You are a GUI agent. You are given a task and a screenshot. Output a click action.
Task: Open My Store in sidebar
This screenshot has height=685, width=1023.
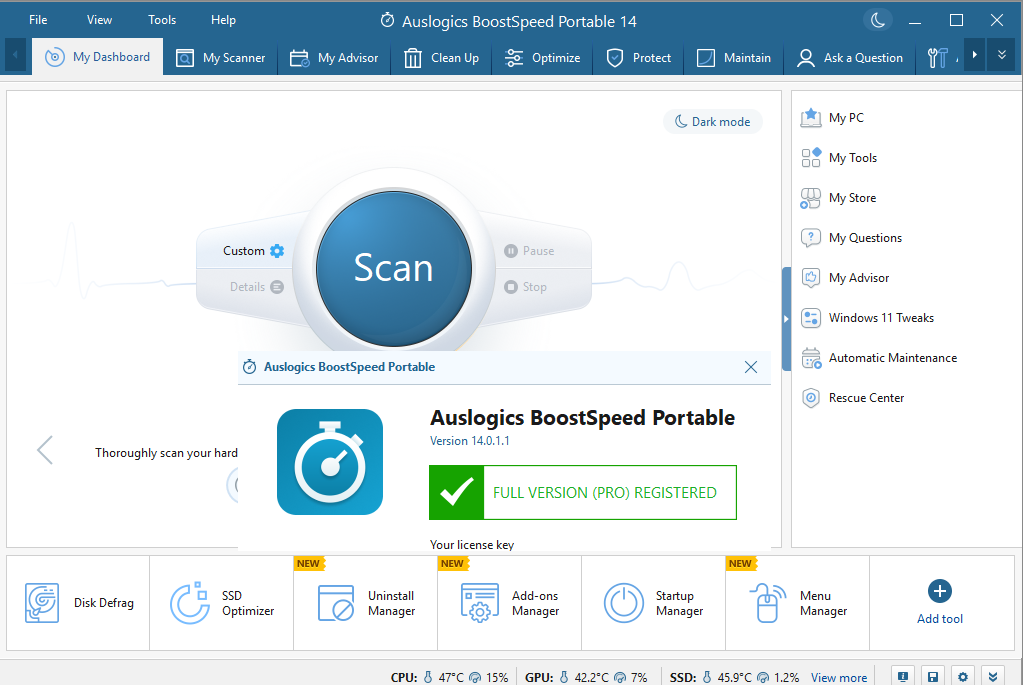click(838, 198)
